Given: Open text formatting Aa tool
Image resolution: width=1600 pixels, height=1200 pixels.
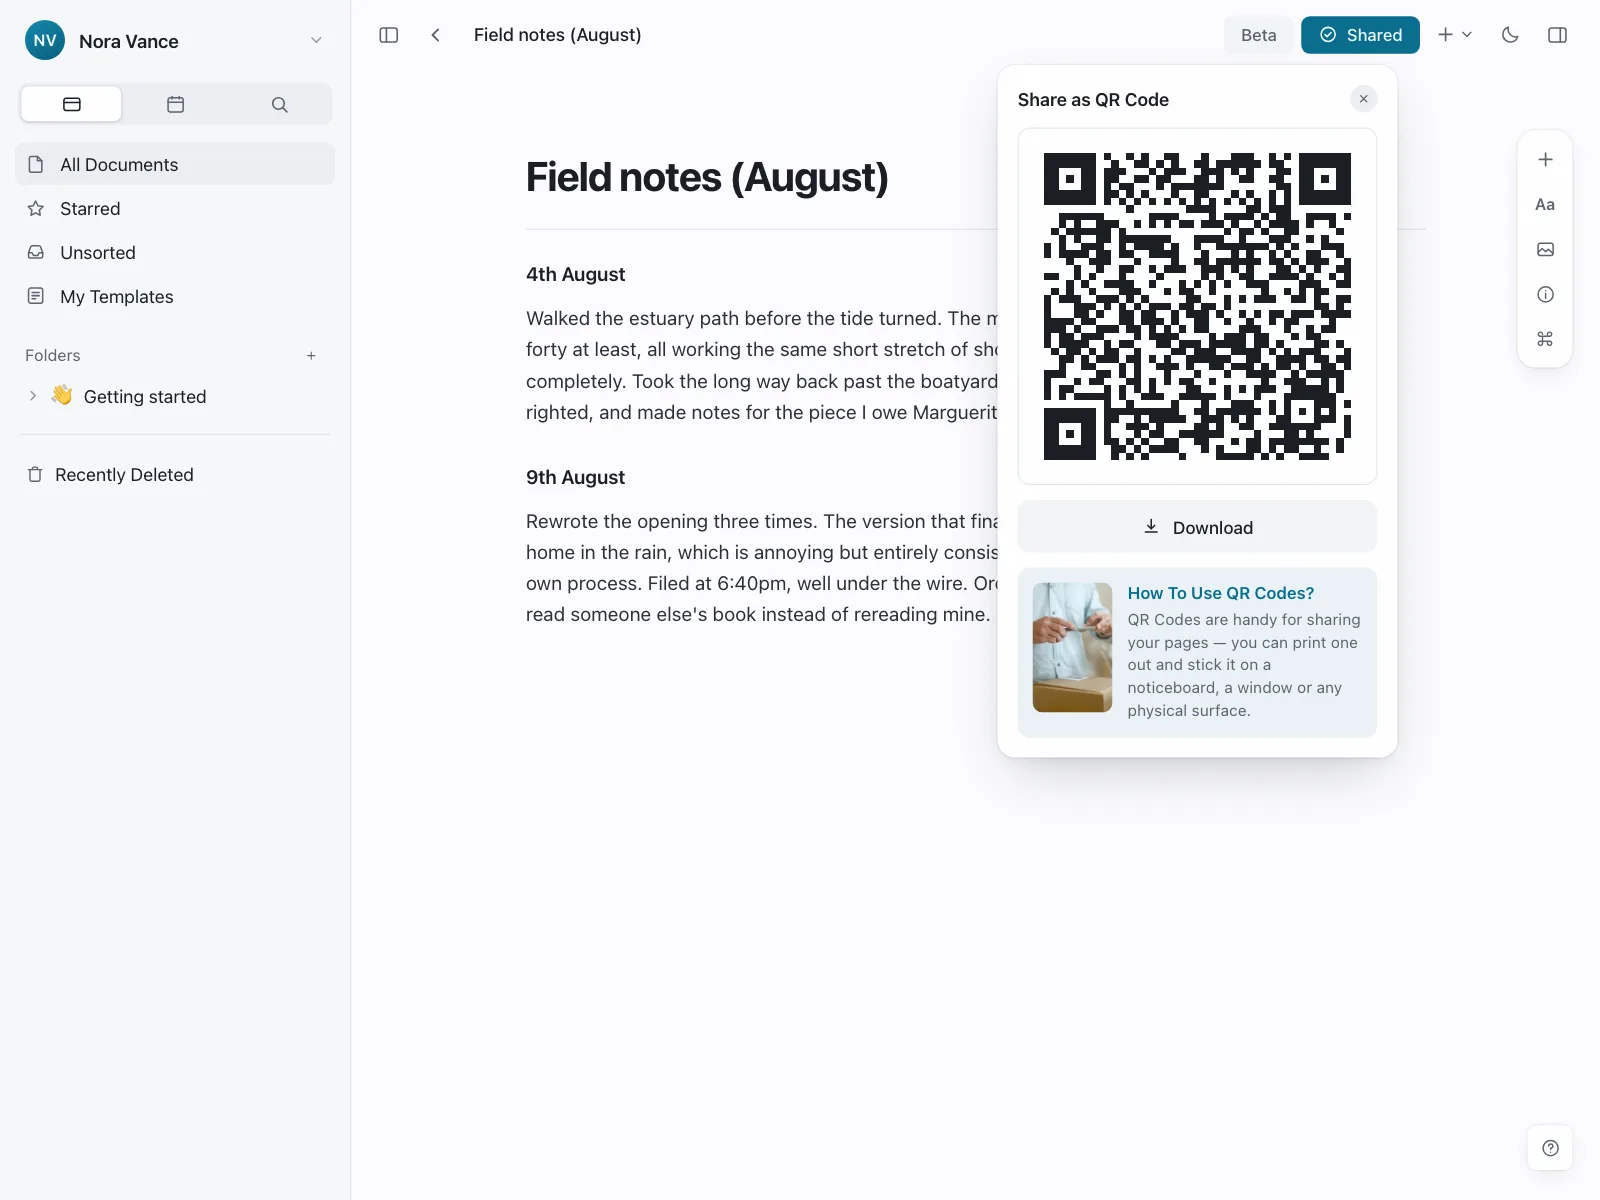Looking at the screenshot, I should [x=1545, y=204].
